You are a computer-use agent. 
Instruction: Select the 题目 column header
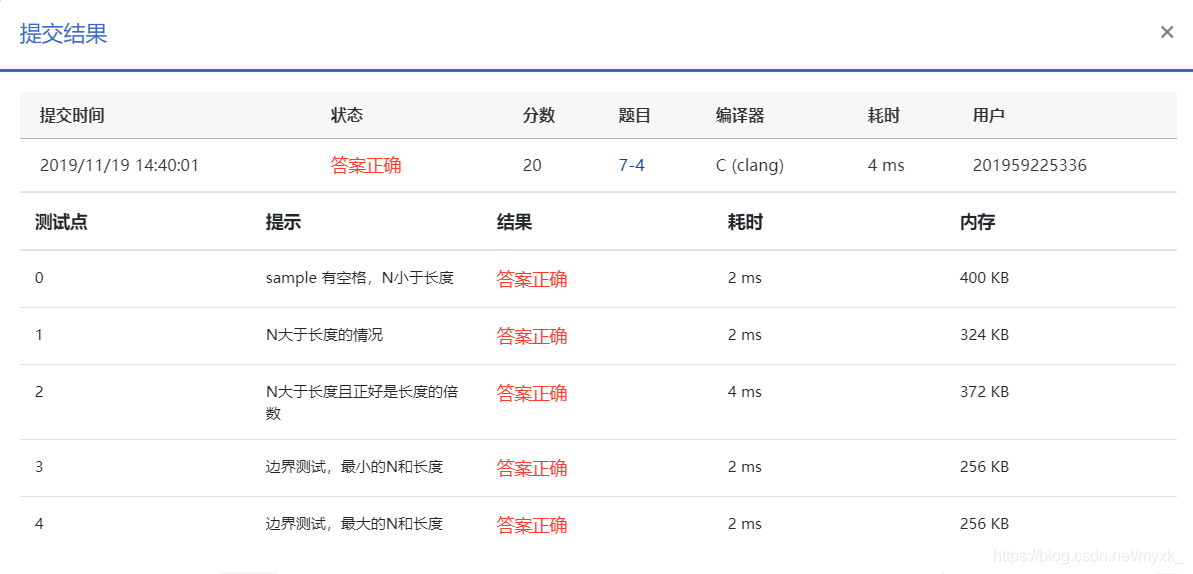[635, 116]
